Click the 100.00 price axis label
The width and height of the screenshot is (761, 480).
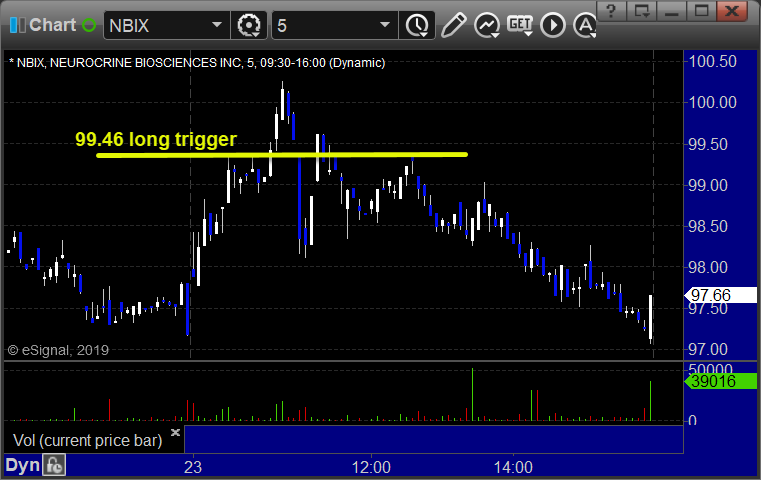click(x=712, y=102)
